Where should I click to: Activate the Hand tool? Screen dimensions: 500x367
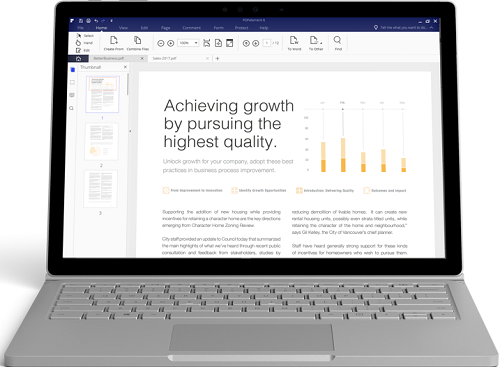pos(84,43)
